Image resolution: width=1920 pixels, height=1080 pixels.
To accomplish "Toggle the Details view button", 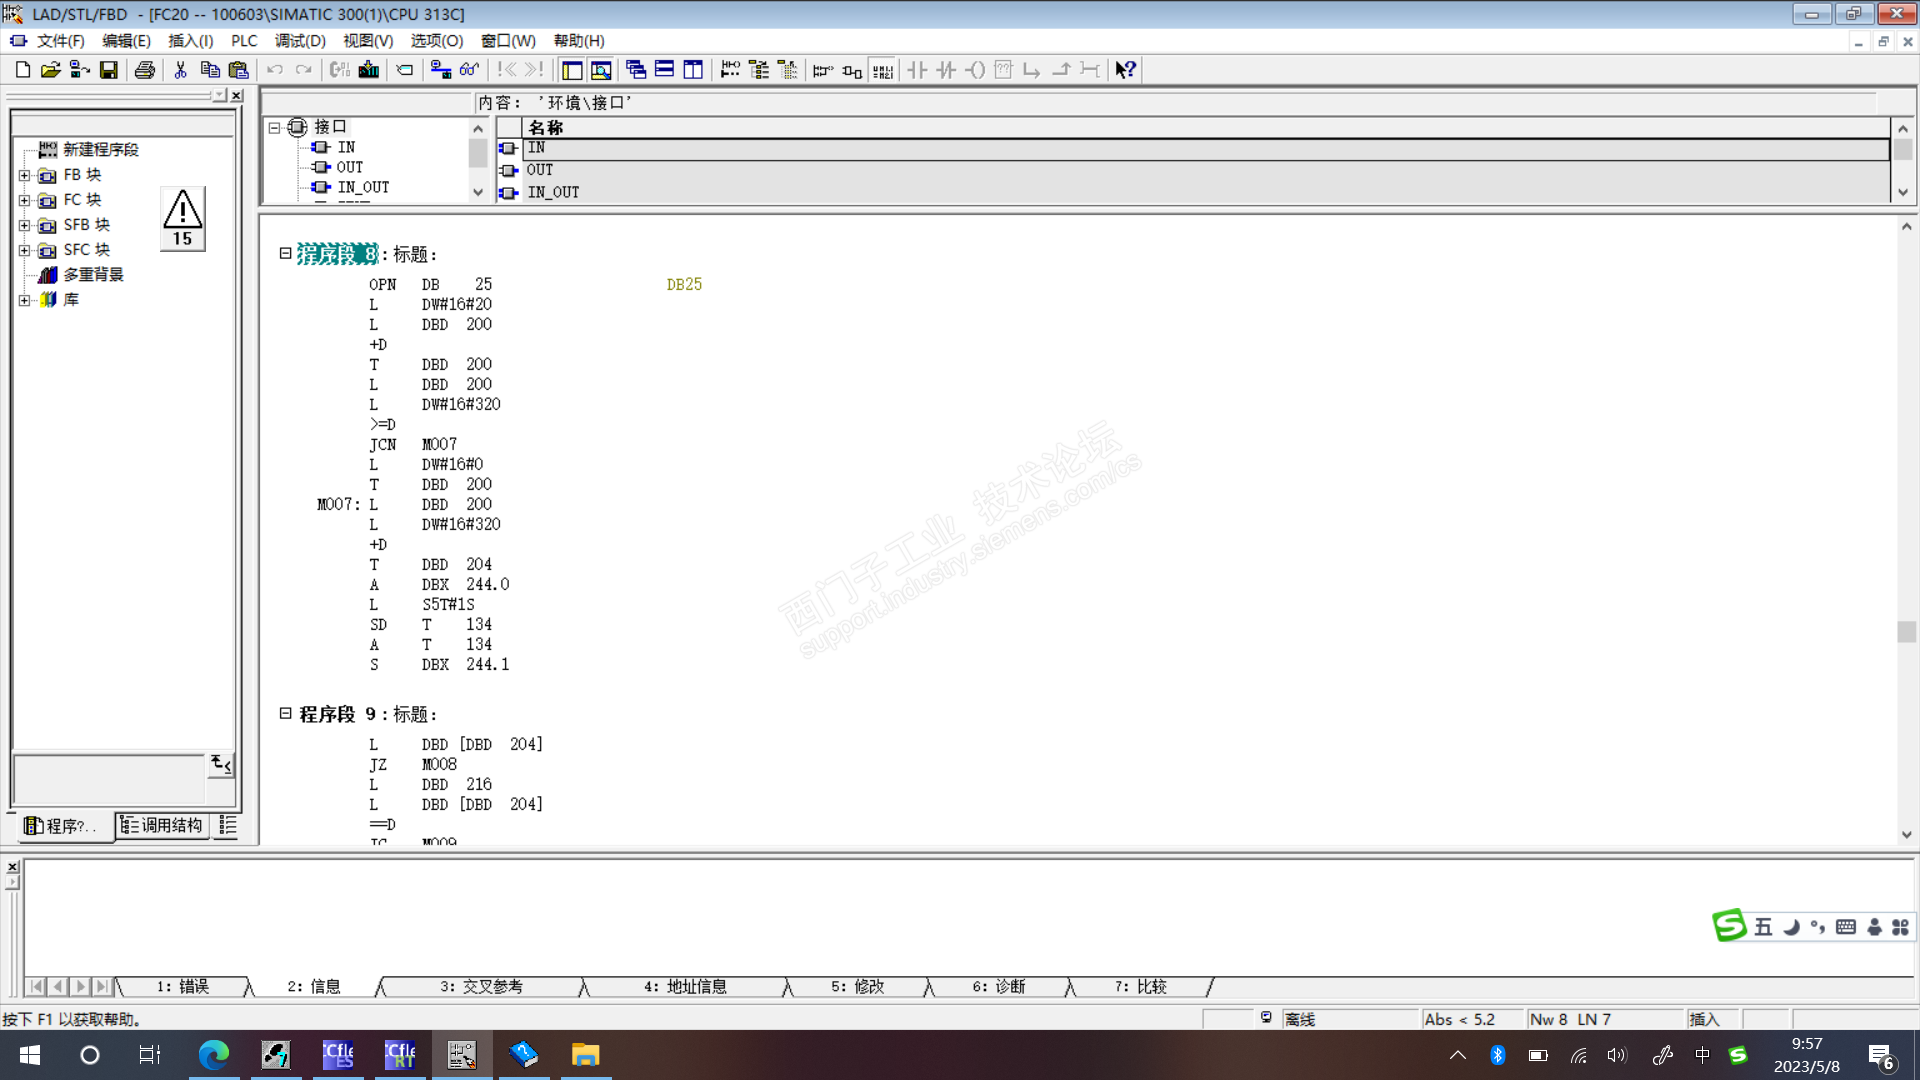I will click(601, 70).
